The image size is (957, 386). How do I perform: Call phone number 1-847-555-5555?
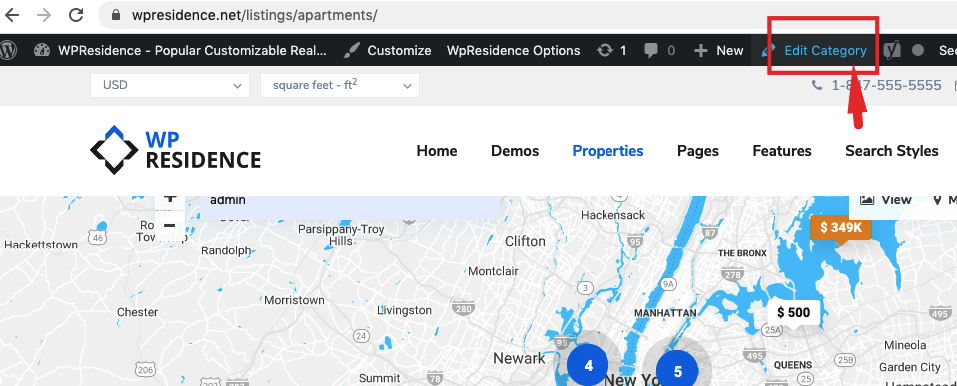(886, 86)
